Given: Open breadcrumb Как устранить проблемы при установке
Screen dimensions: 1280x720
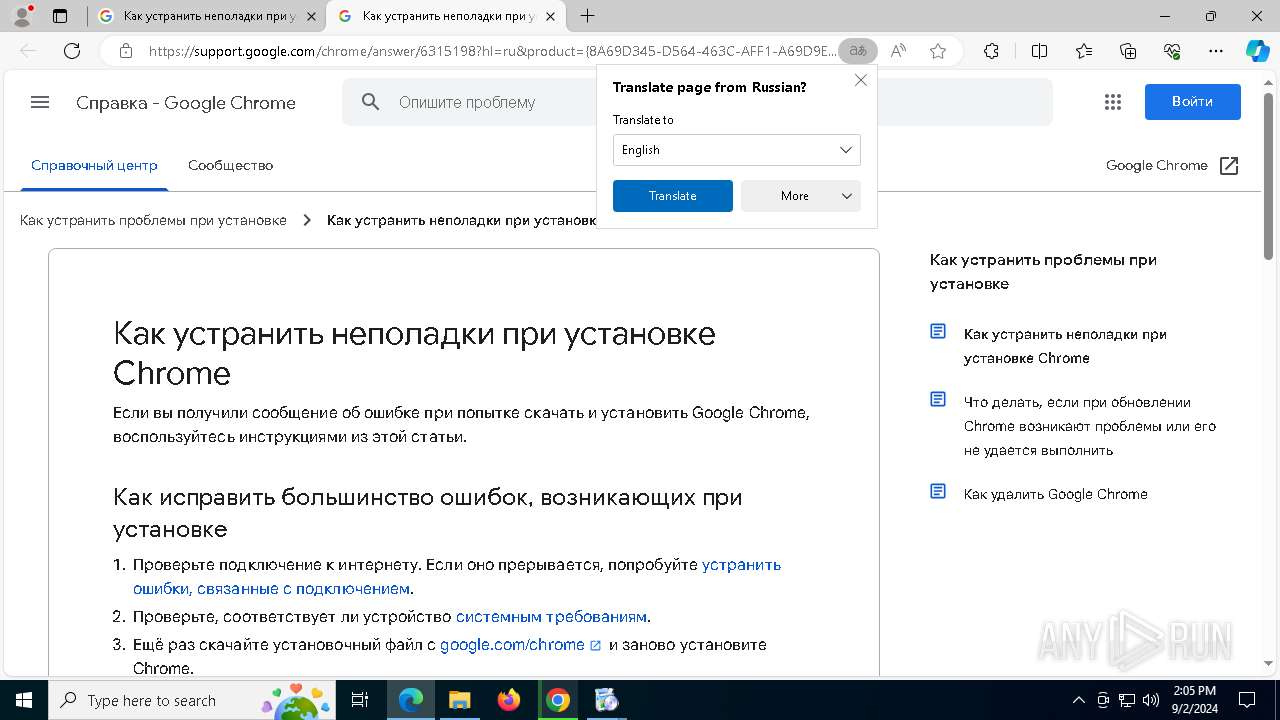Looking at the screenshot, I should (153, 220).
